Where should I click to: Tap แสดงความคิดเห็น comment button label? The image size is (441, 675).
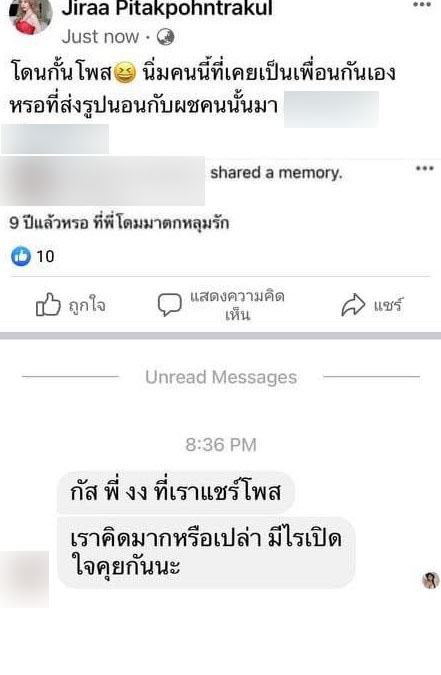(237, 306)
